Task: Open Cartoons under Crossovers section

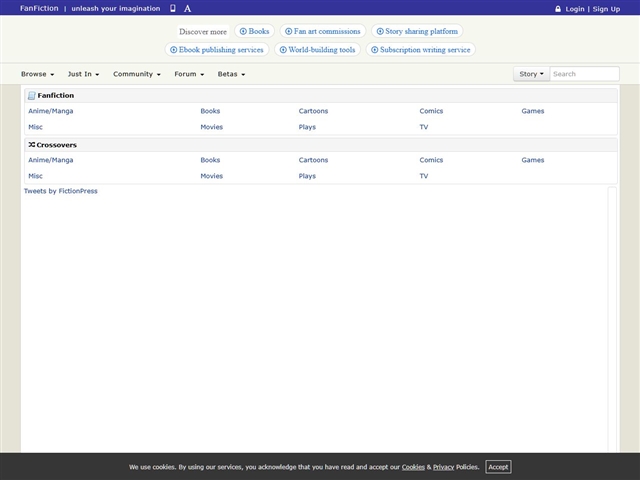Action: click(x=313, y=160)
